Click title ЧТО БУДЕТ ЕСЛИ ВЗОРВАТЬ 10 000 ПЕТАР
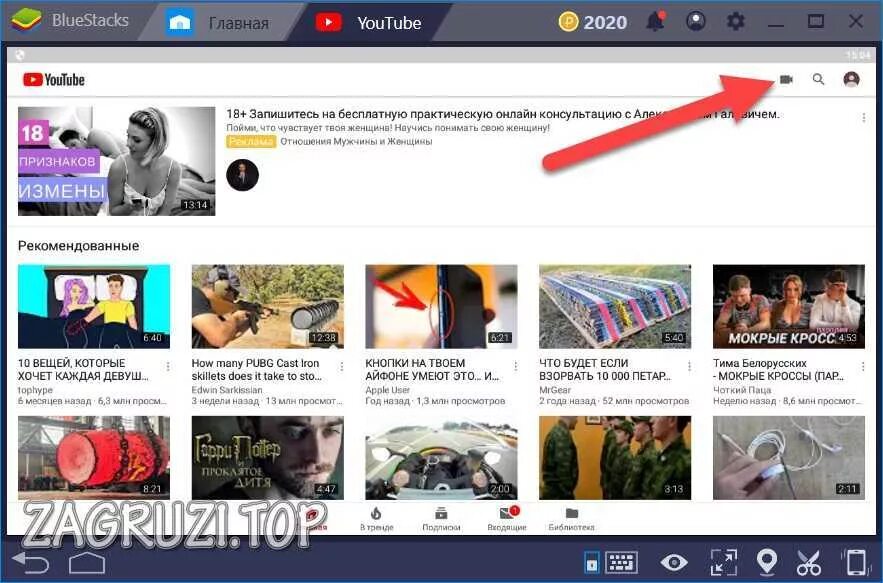 (605, 370)
